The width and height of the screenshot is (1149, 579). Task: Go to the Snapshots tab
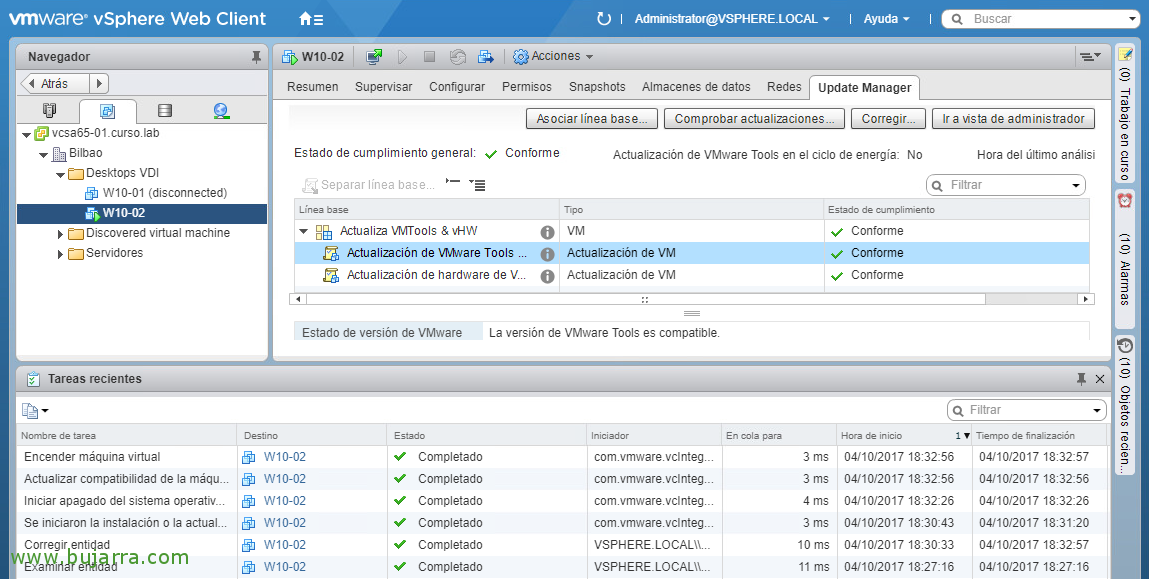click(597, 86)
